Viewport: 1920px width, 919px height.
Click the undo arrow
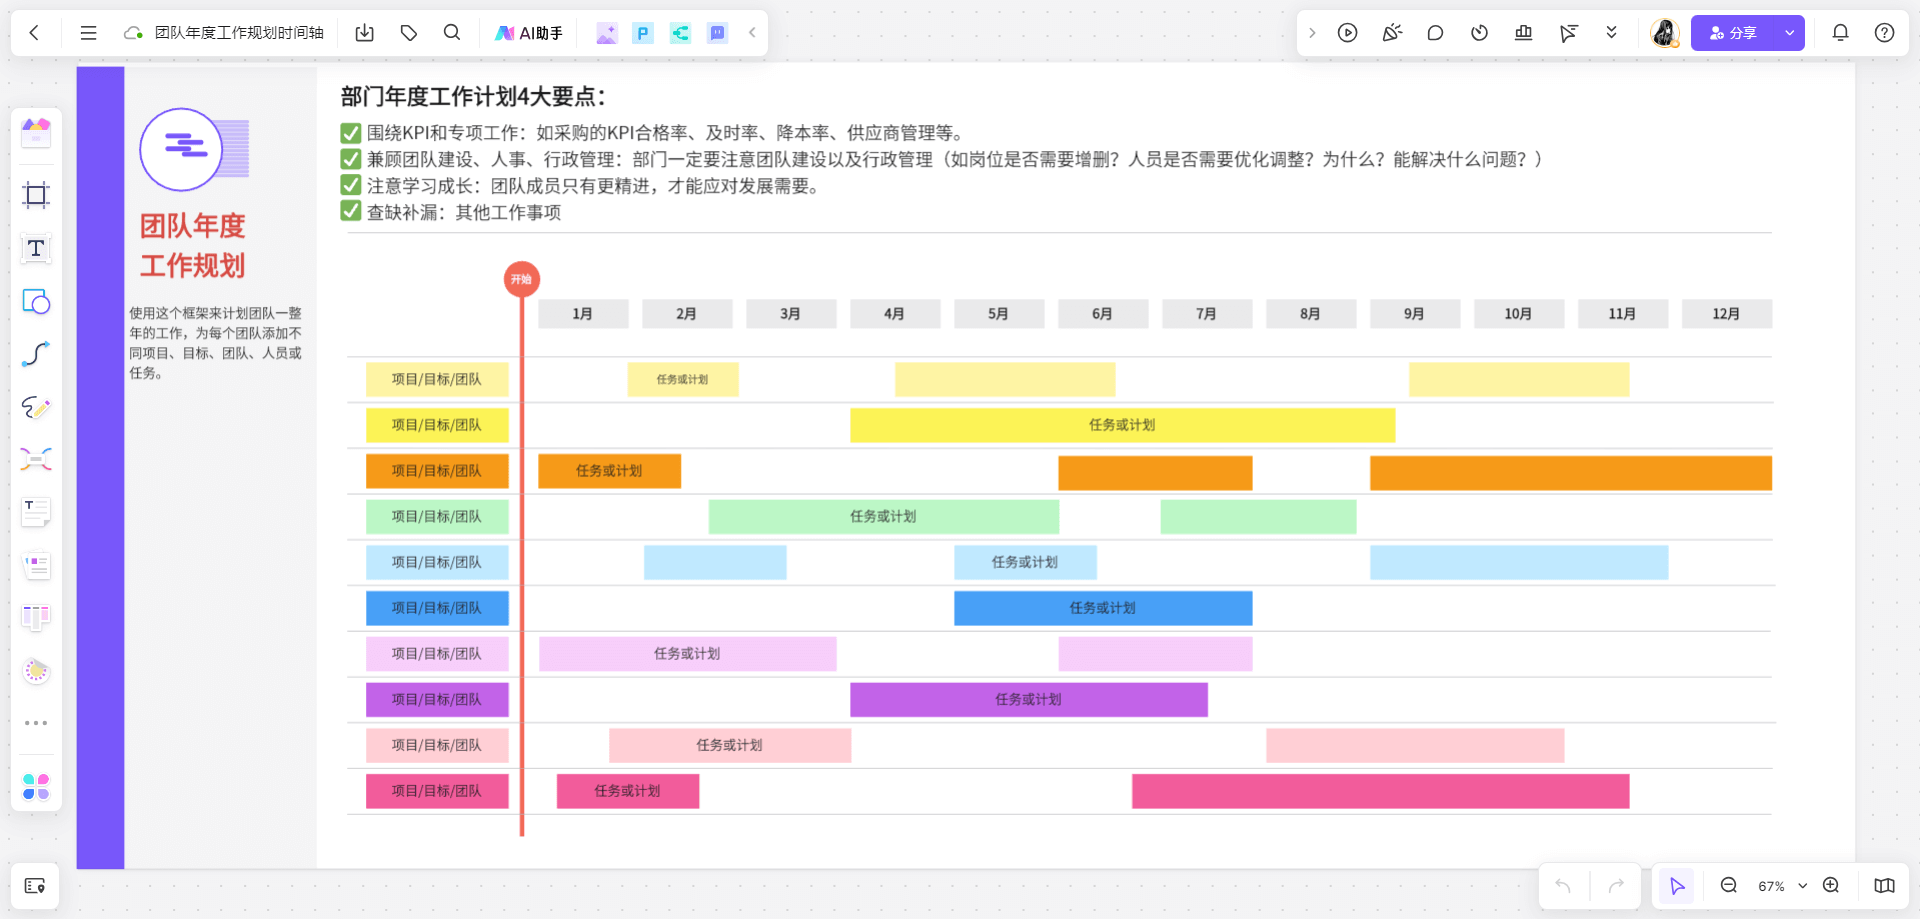tap(1563, 886)
